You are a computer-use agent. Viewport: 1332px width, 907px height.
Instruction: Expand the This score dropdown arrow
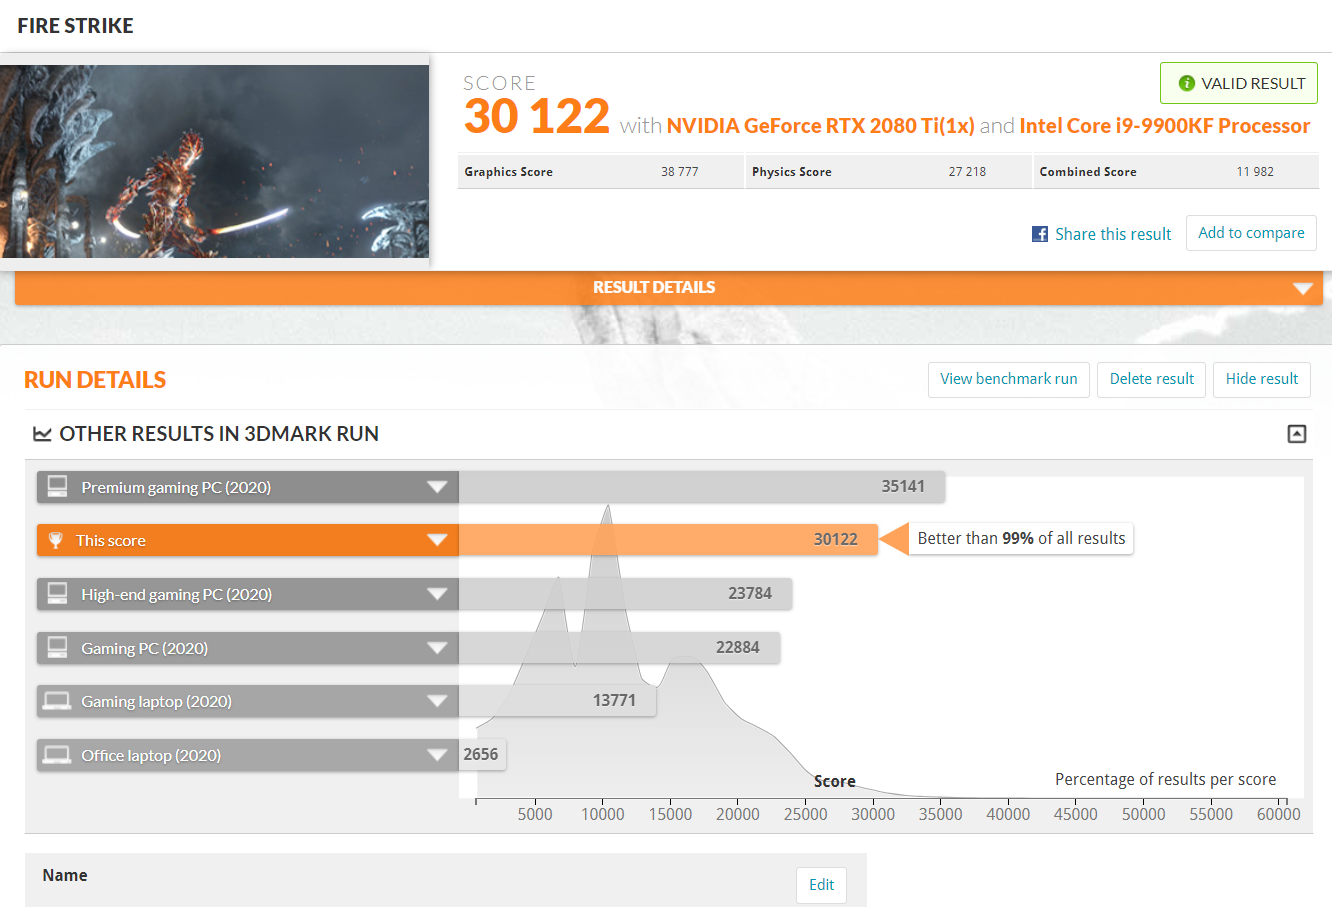pyautogui.click(x=437, y=540)
